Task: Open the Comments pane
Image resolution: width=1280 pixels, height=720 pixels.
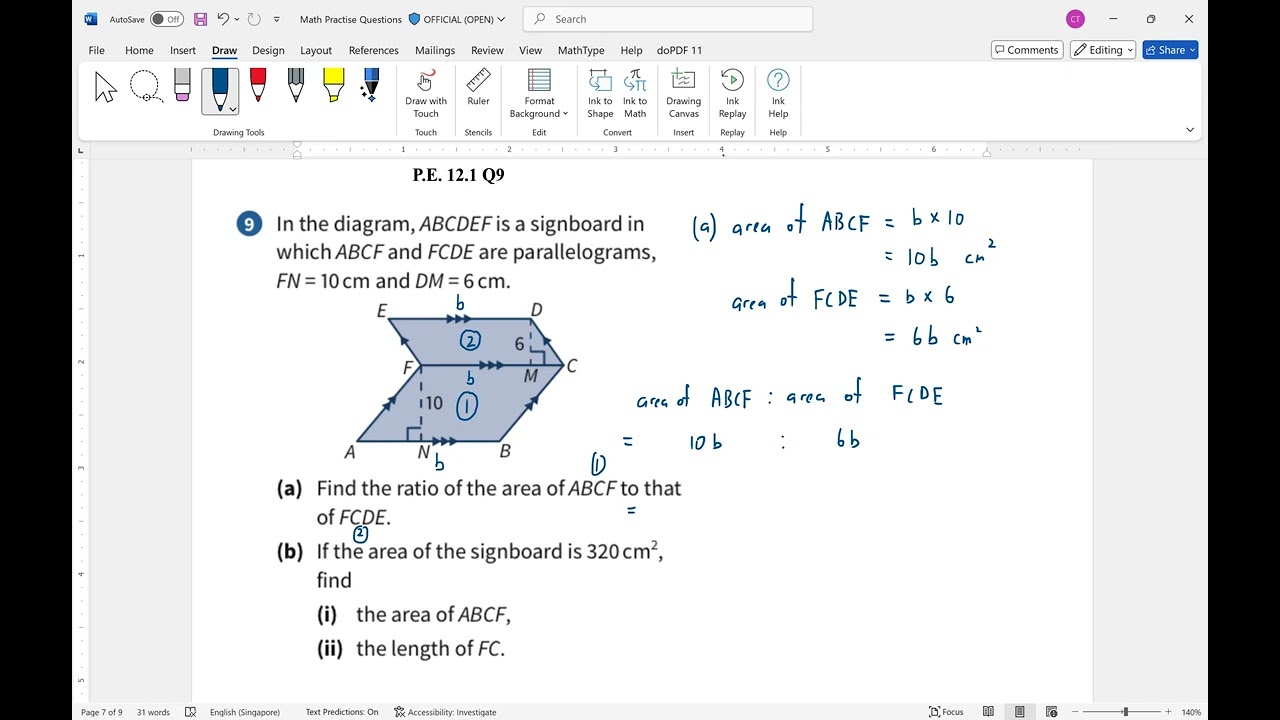Action: click(1027, 50)
